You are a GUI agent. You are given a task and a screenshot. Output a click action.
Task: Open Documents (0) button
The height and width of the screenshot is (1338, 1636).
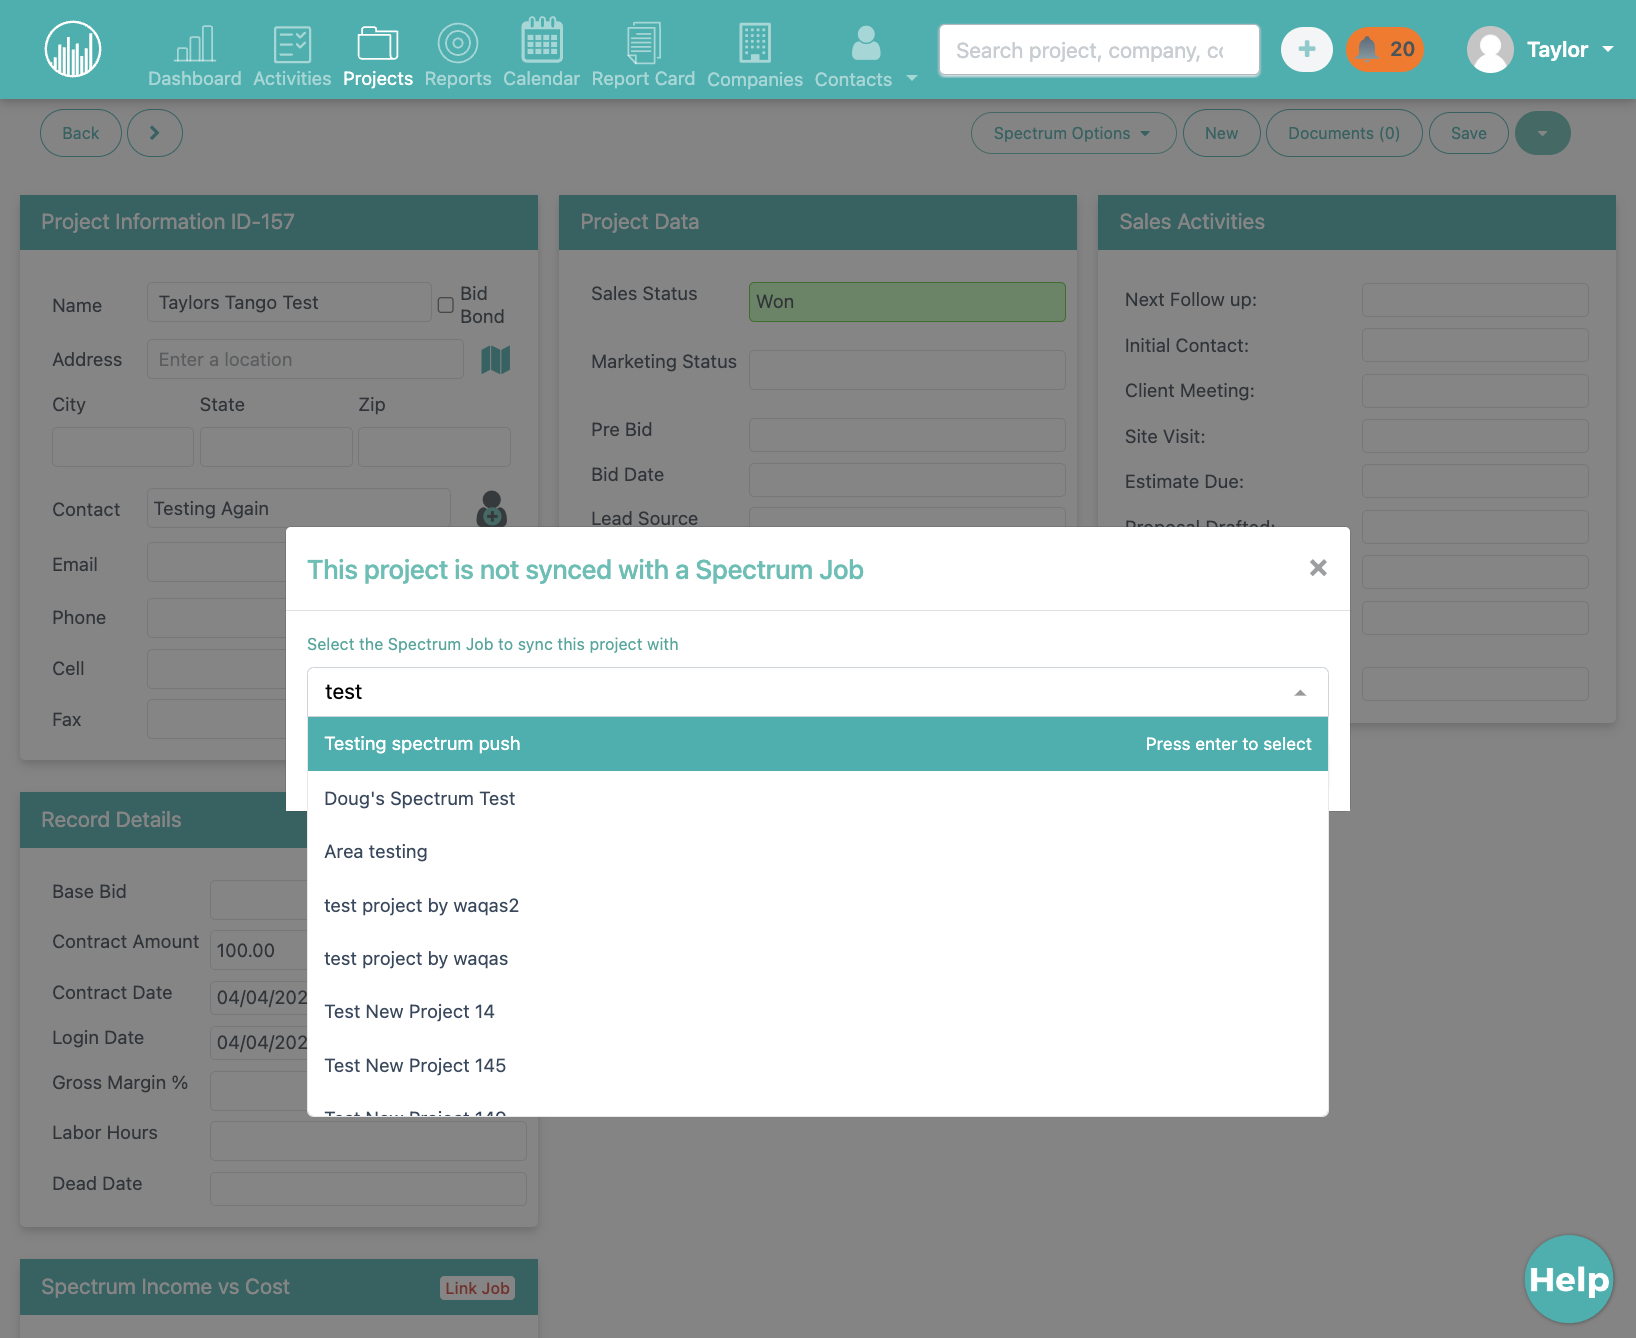point(1344,133)
